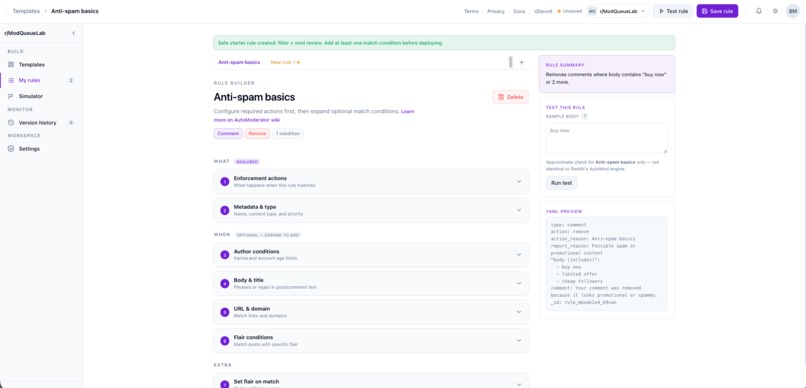Expand Author conditions section chevron
Image resolution: width=806 pixels, height=388 pixels.
[519, 254]
